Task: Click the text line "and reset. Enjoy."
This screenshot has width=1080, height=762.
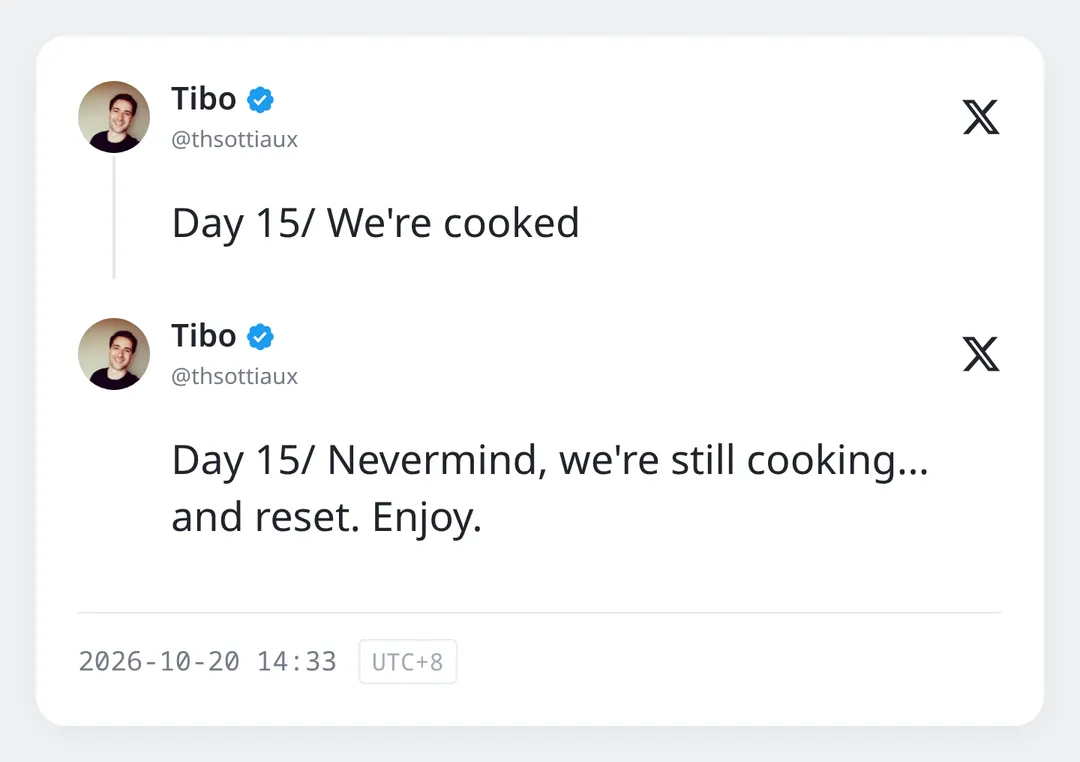Action: click(326, 517)
